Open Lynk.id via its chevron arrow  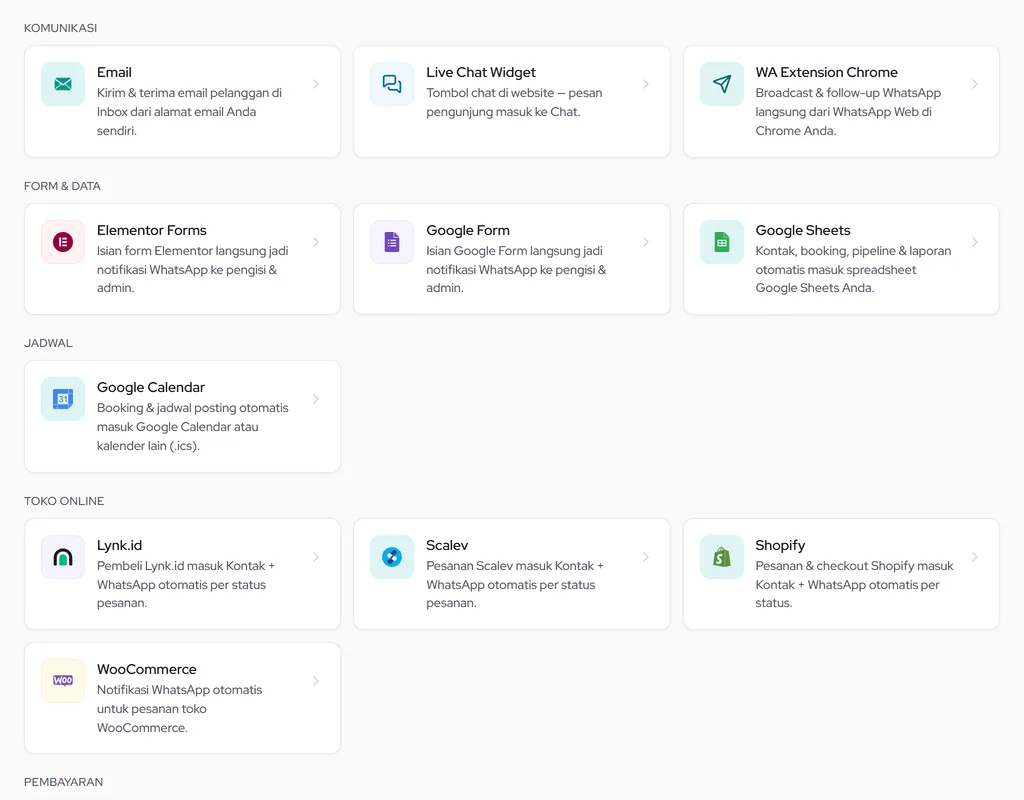(316, 557)
